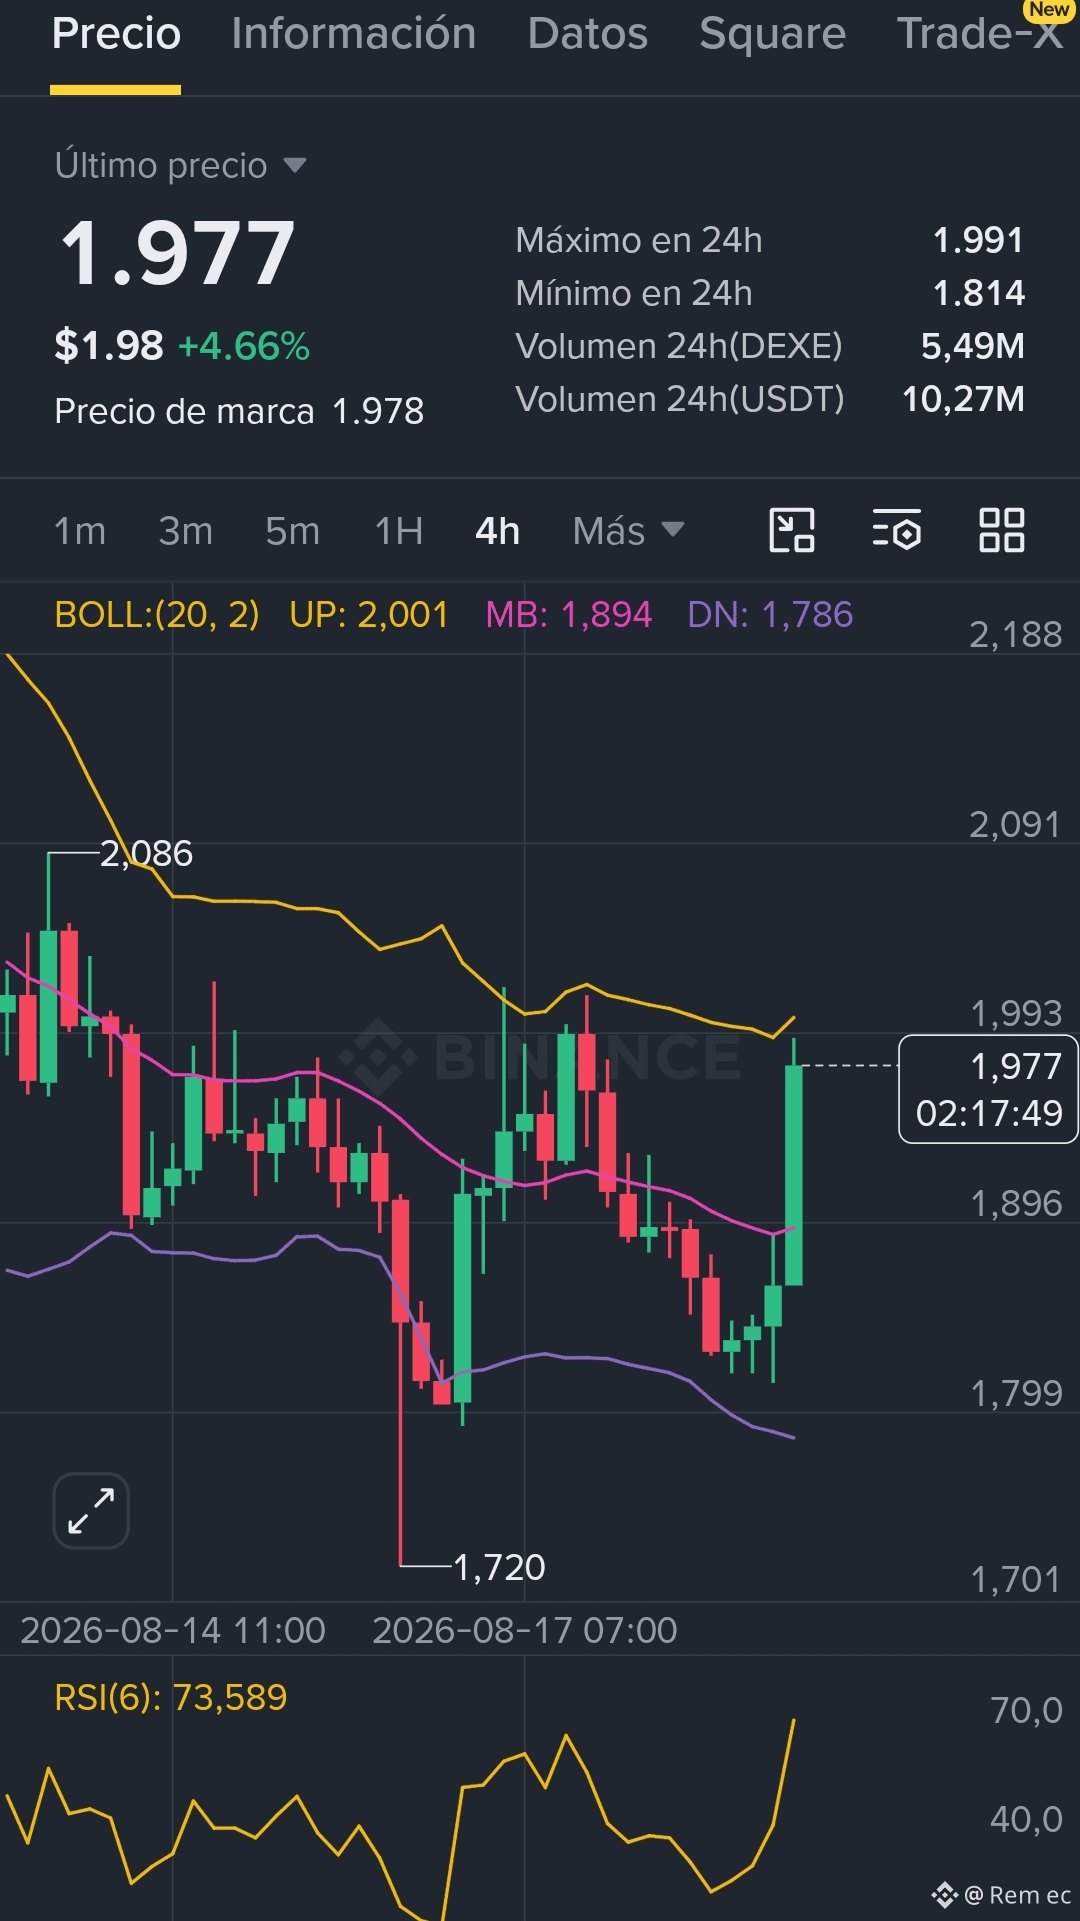Switch to the Precio tab

tap(116, 35)
